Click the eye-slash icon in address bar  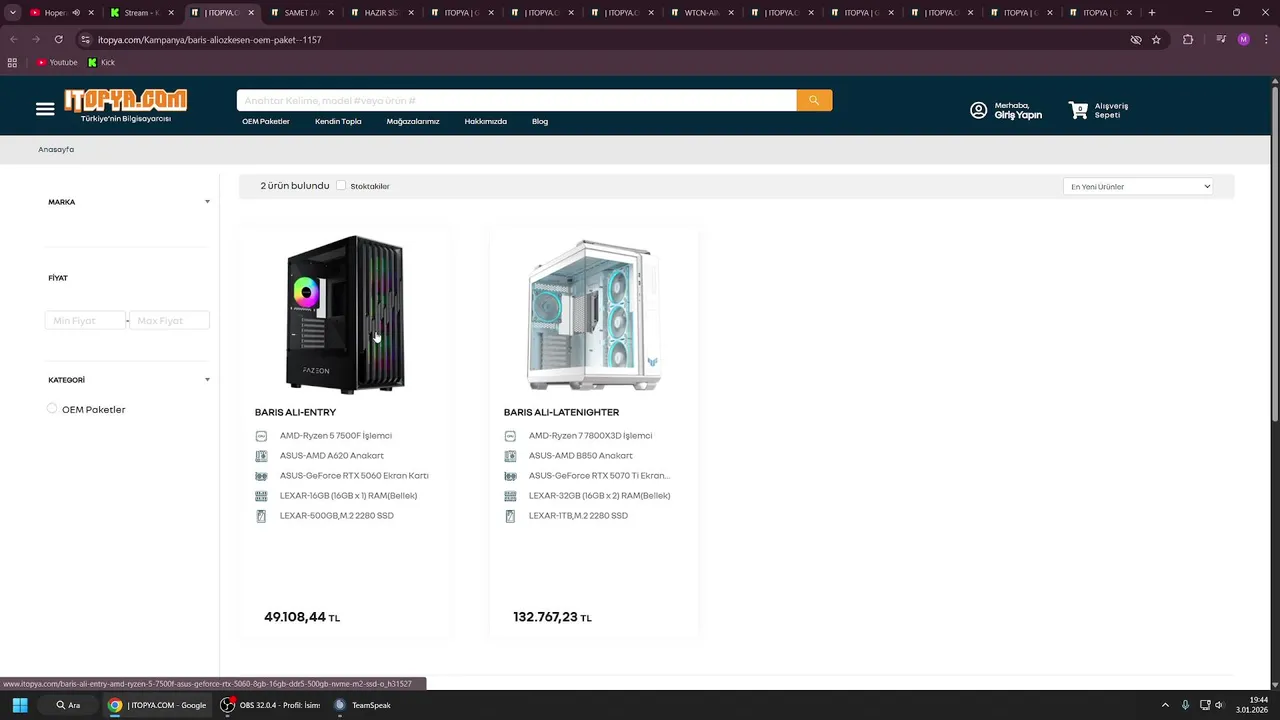click(x=1135, y=39)
